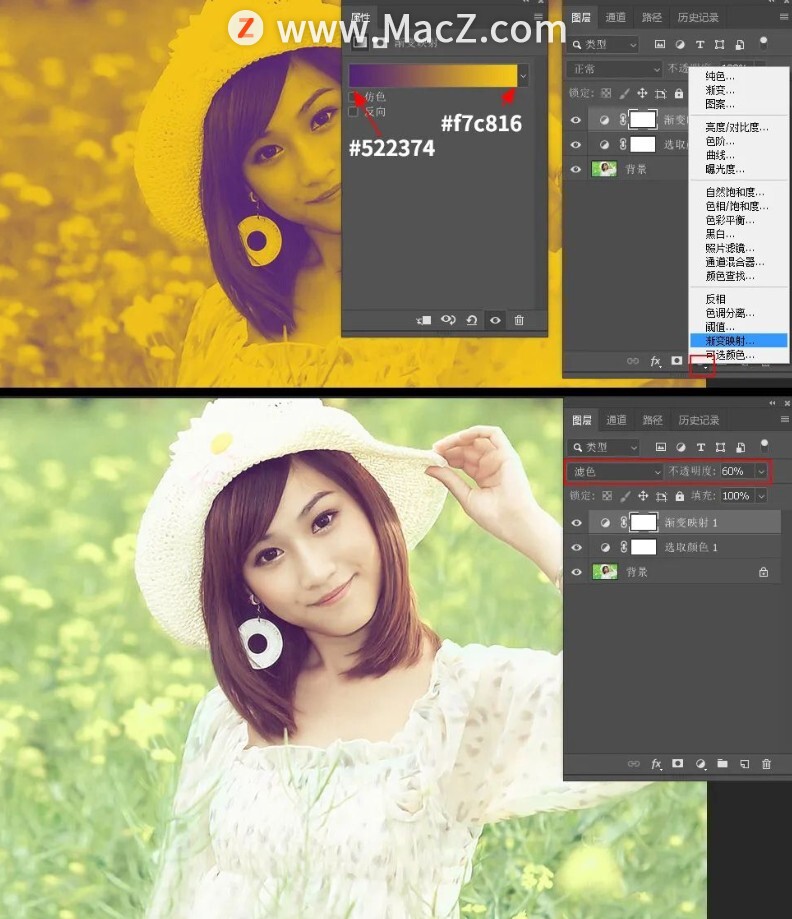
Task: Hide 渐变映射 1 layer in lower panel
Action: 576,522
